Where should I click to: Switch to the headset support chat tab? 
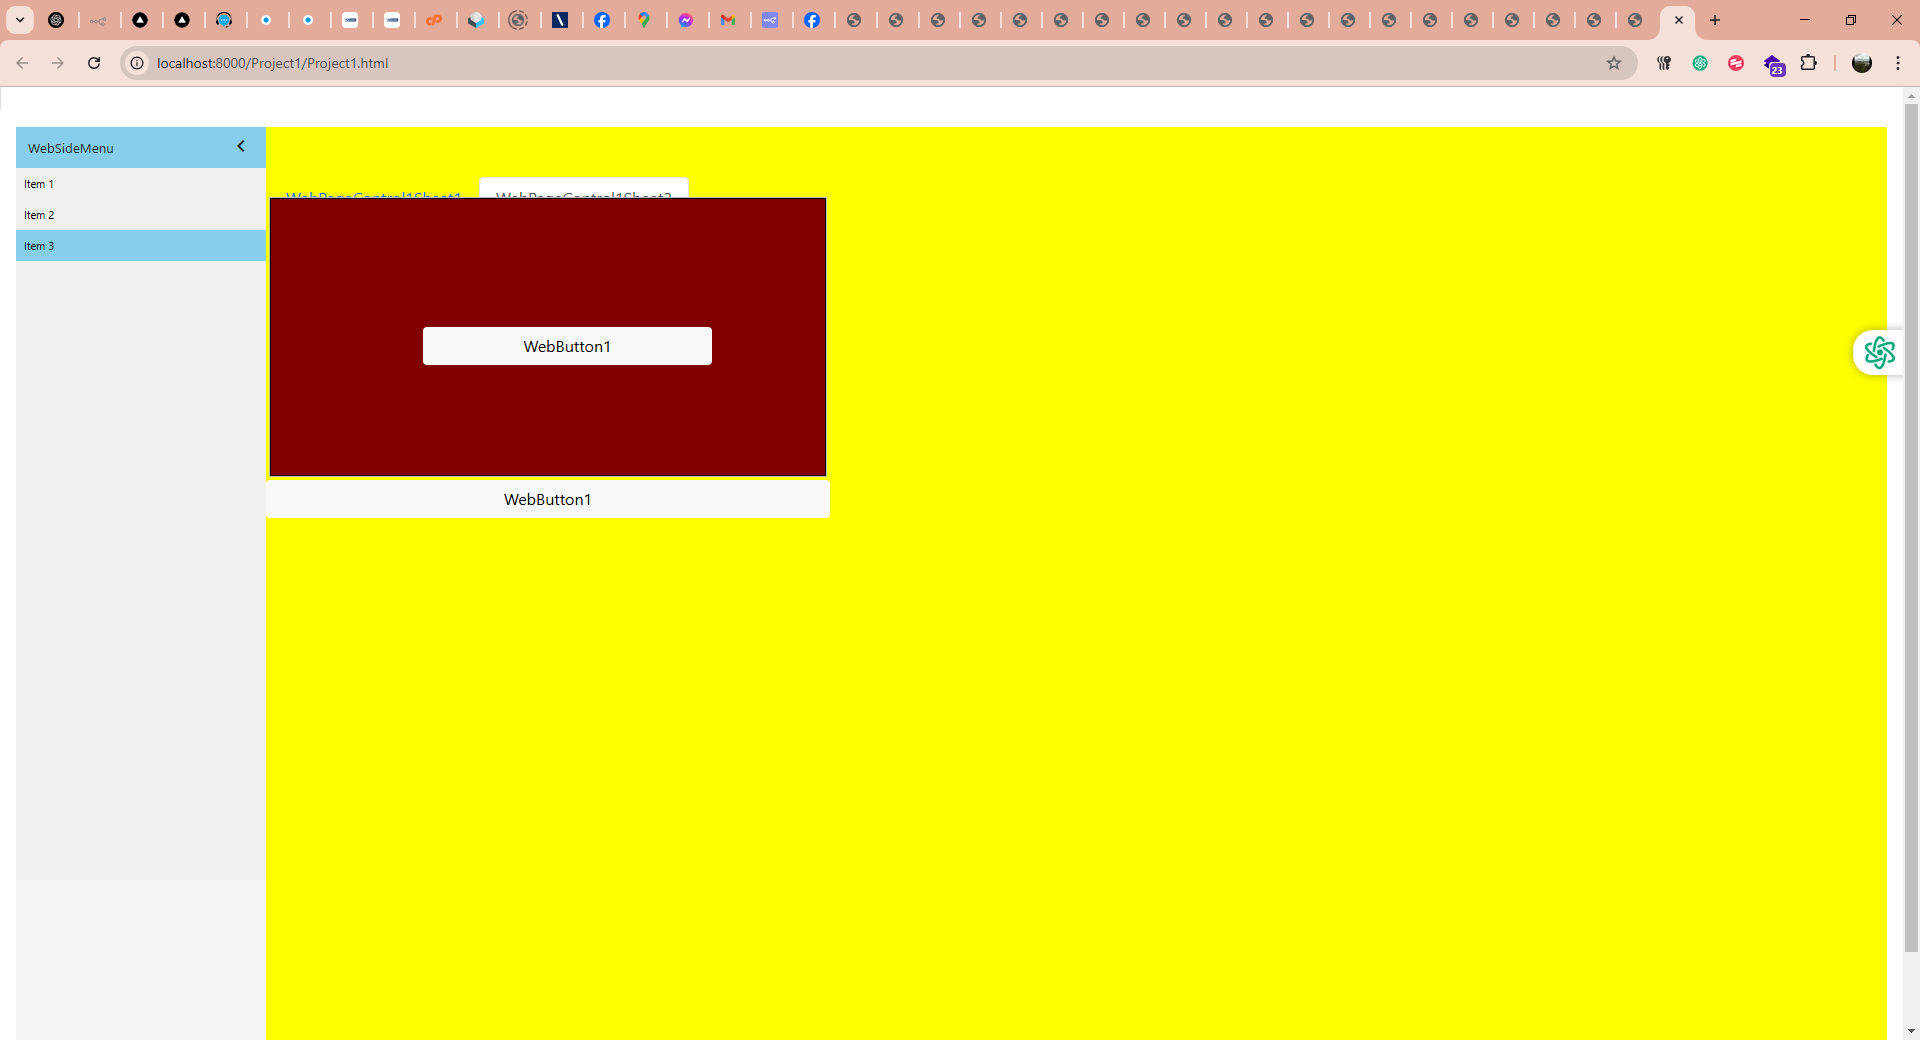(225, 20)
